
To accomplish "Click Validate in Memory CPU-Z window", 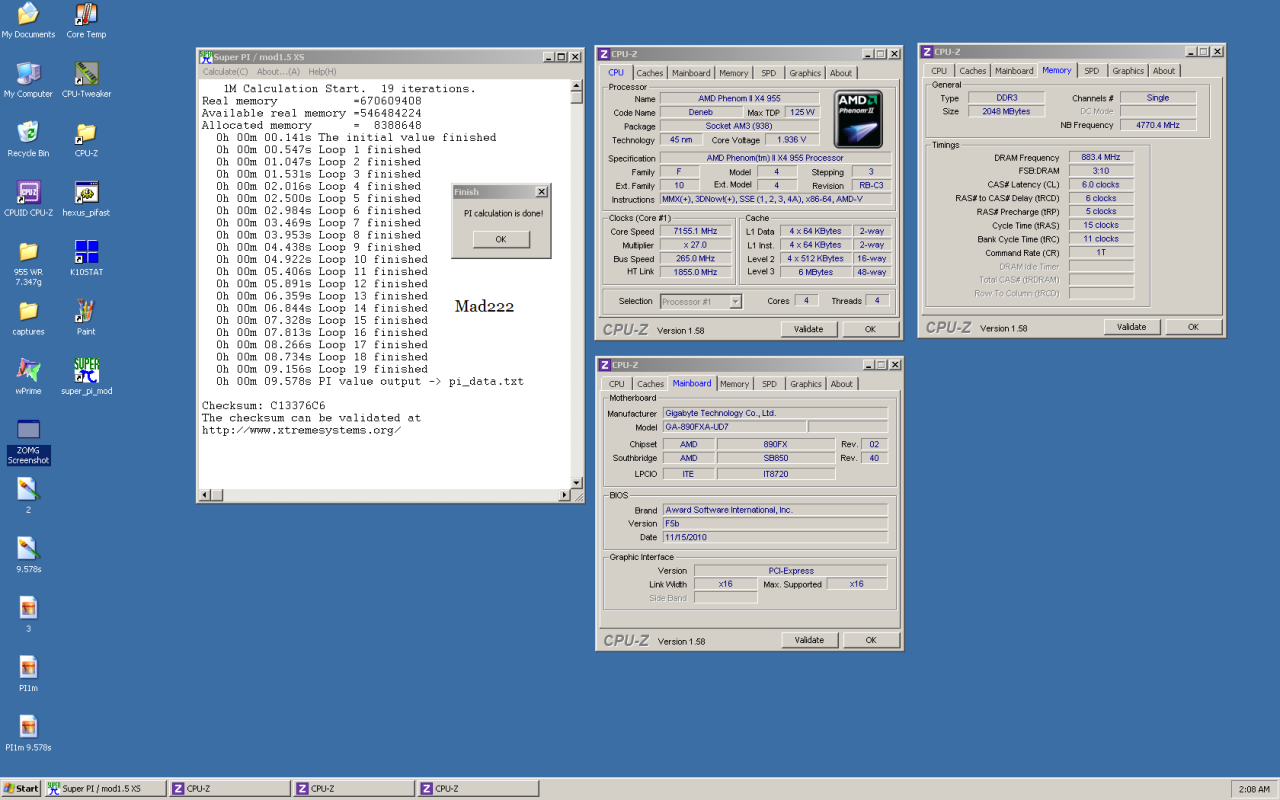I will point(1132,327).
